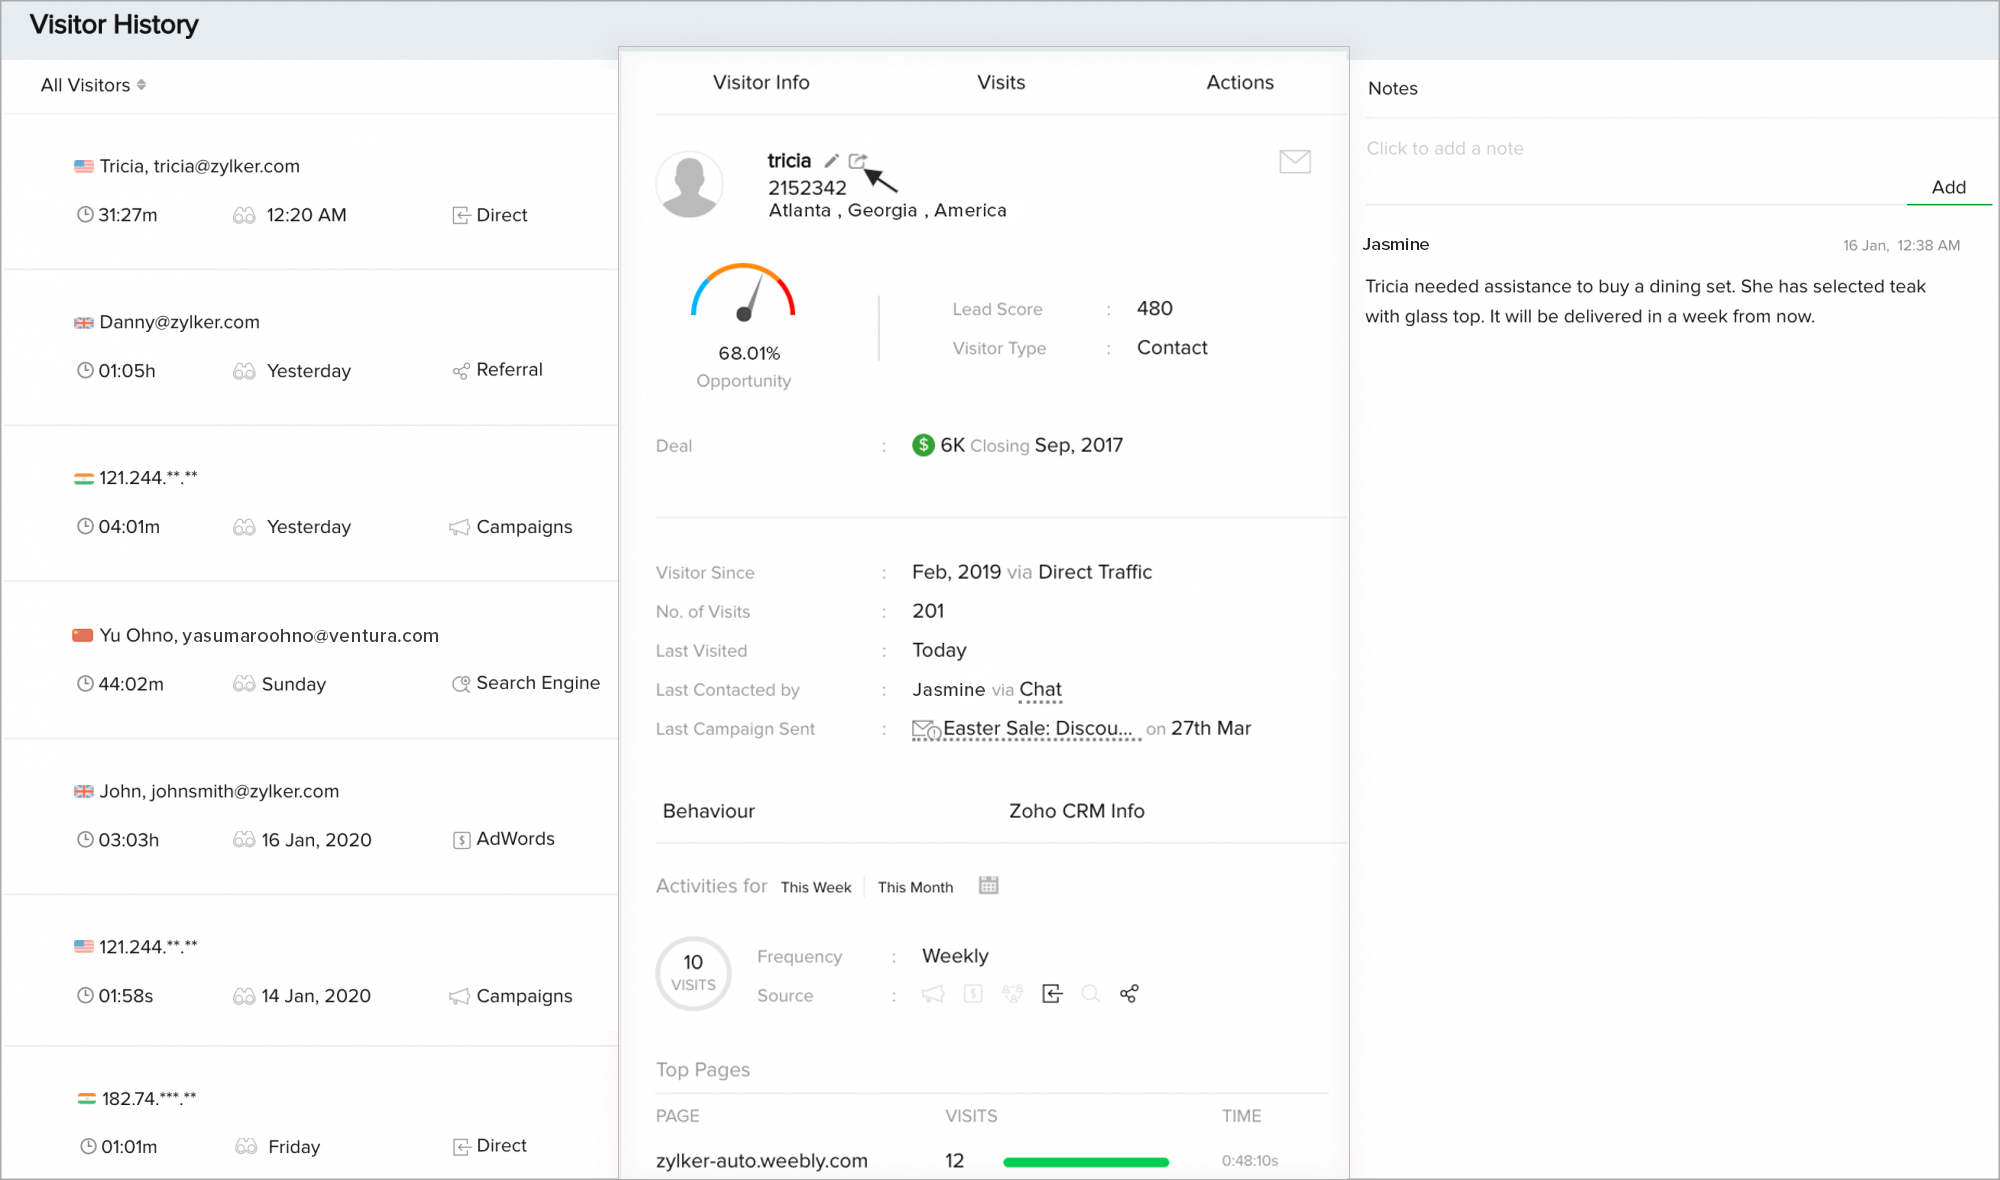
Task: Open the Actions tab
Action: (x=1240, y=82)
